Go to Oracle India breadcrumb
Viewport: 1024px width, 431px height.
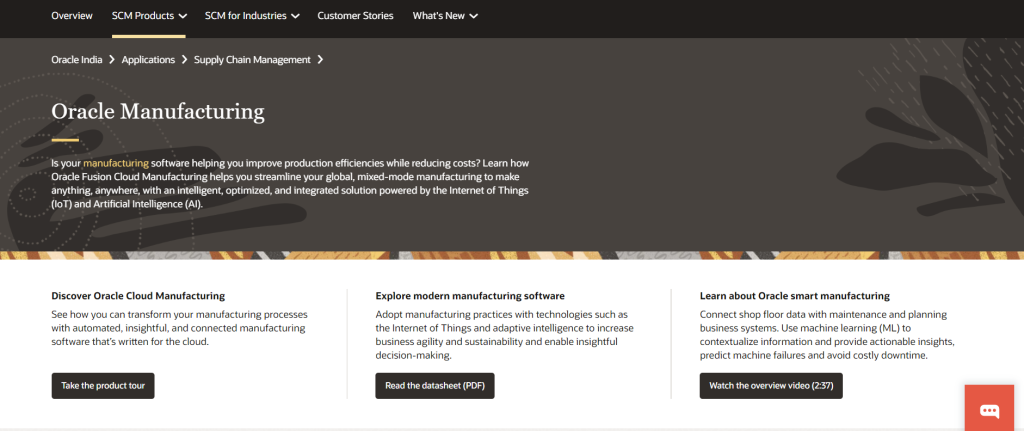[77, 59]
